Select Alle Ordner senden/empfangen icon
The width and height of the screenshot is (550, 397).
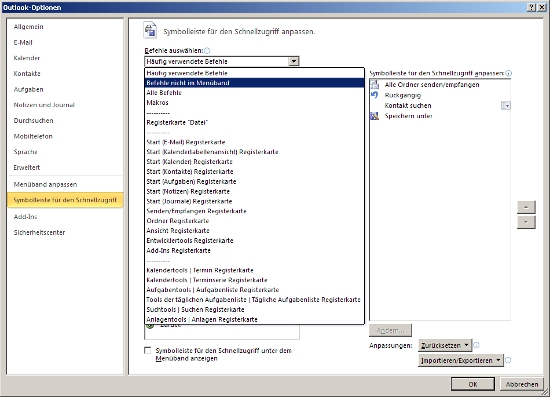tap(375, 85)
